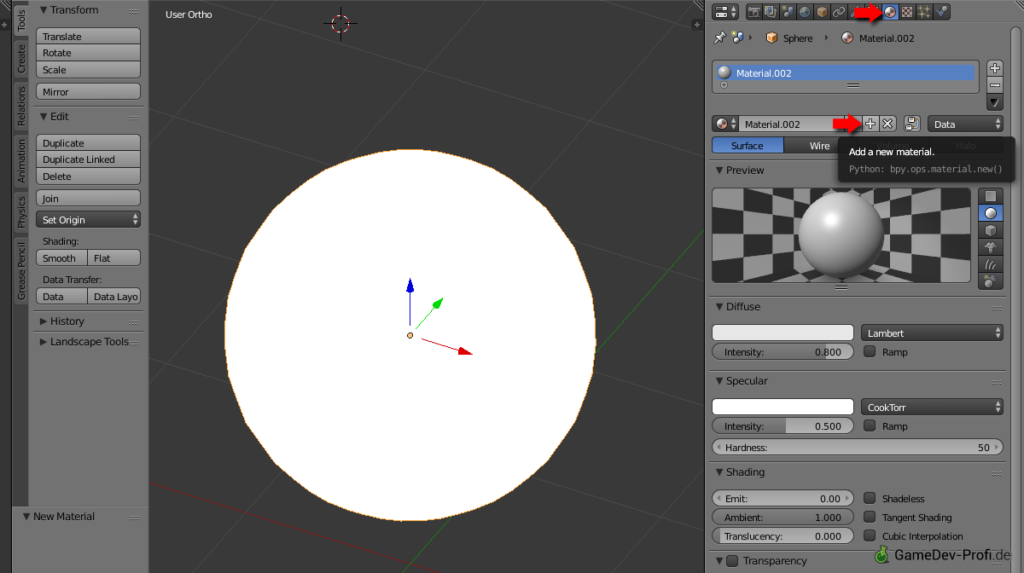Switch to Wire material type

[x=820, y=146]
